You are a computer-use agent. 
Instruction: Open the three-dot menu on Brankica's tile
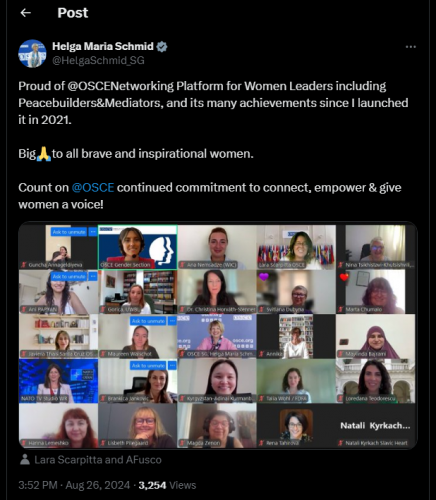[x=172, y=366]
